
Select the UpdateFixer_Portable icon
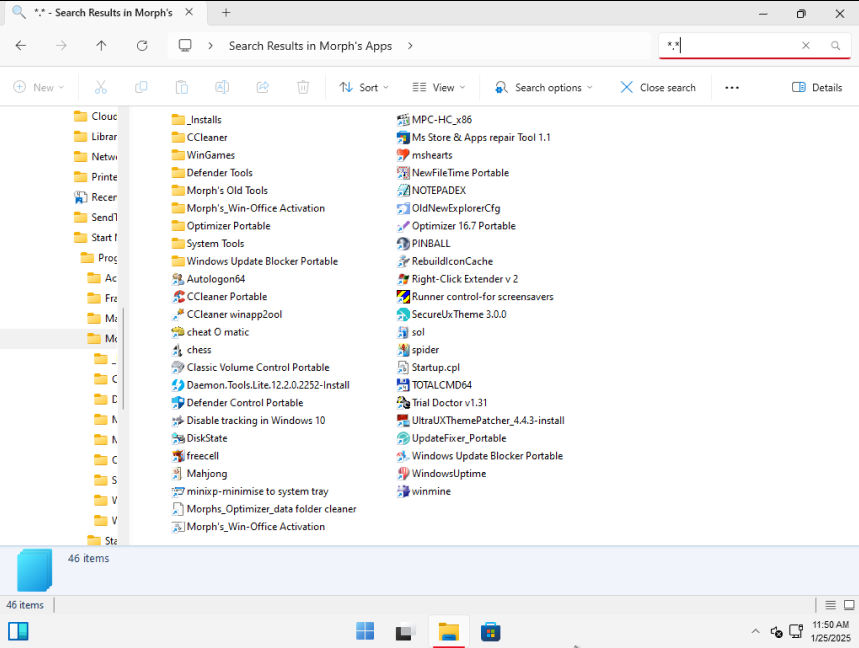pyautogui.click(x=403, y=438)
